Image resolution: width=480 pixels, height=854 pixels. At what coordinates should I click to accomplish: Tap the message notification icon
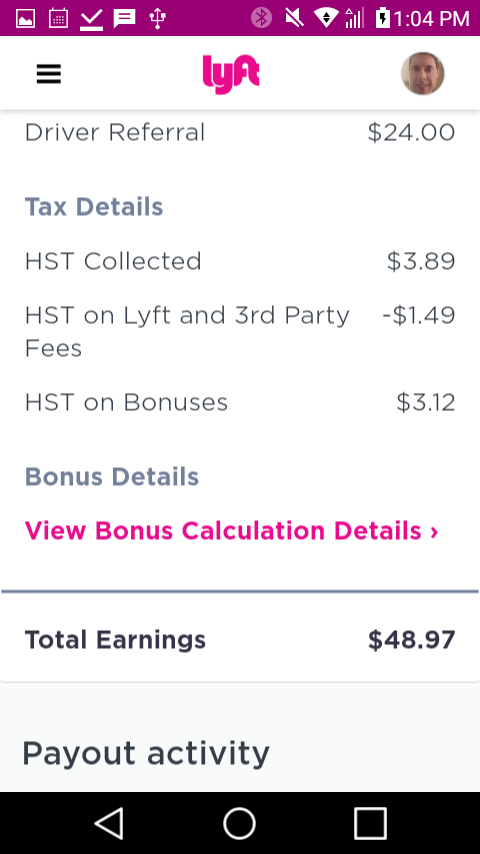point(124,19)
